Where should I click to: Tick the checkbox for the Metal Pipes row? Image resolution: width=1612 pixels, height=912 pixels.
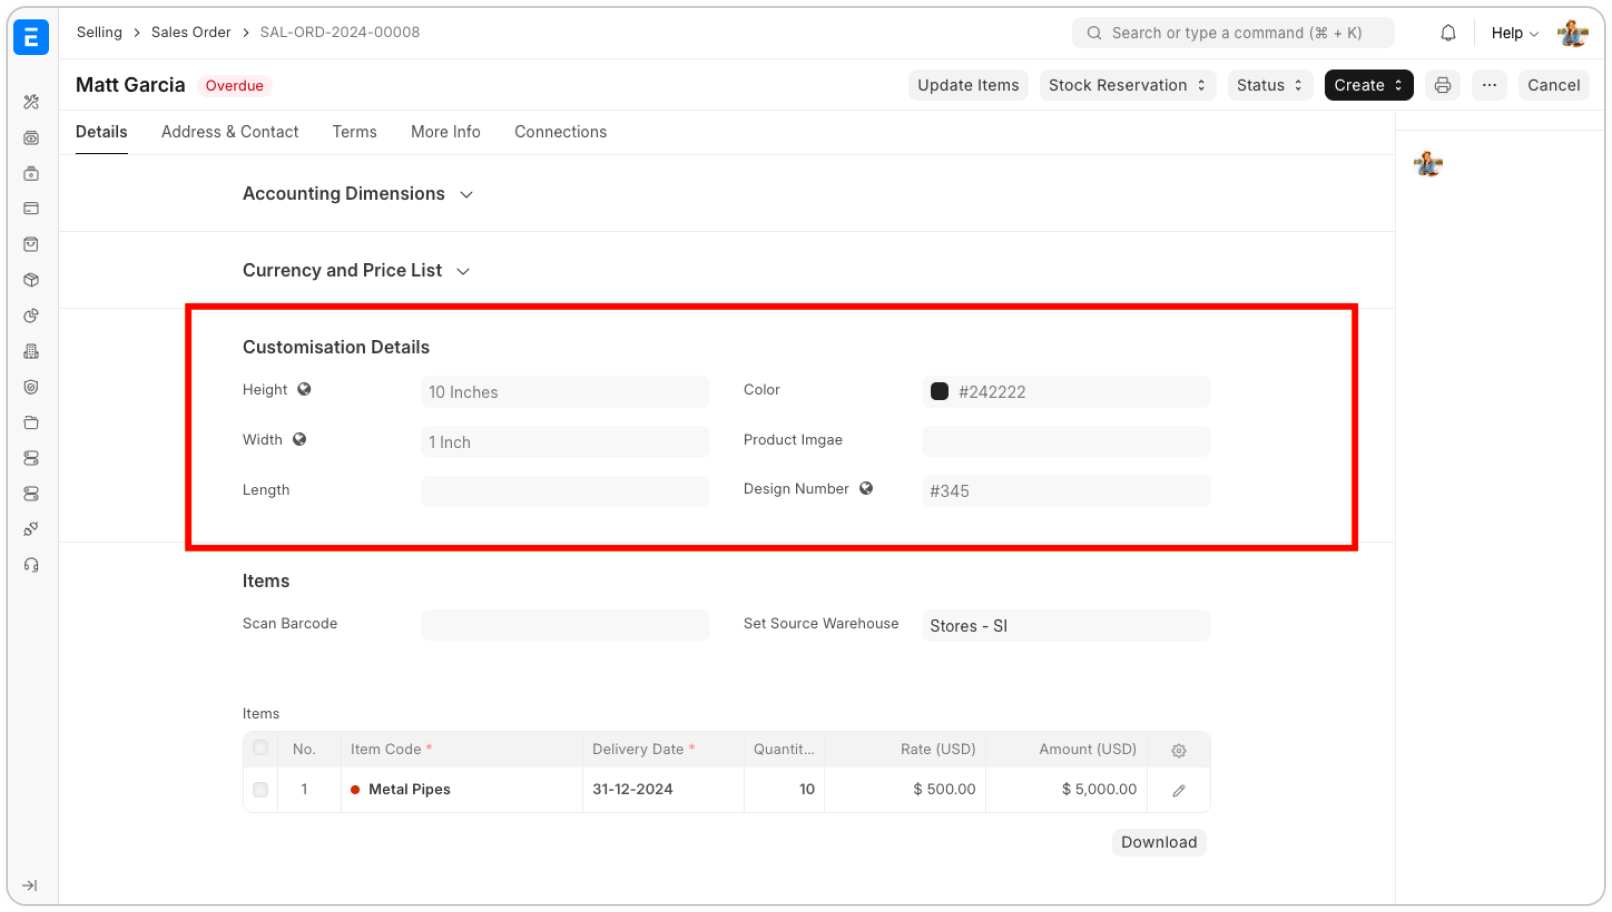pos(260,790)
